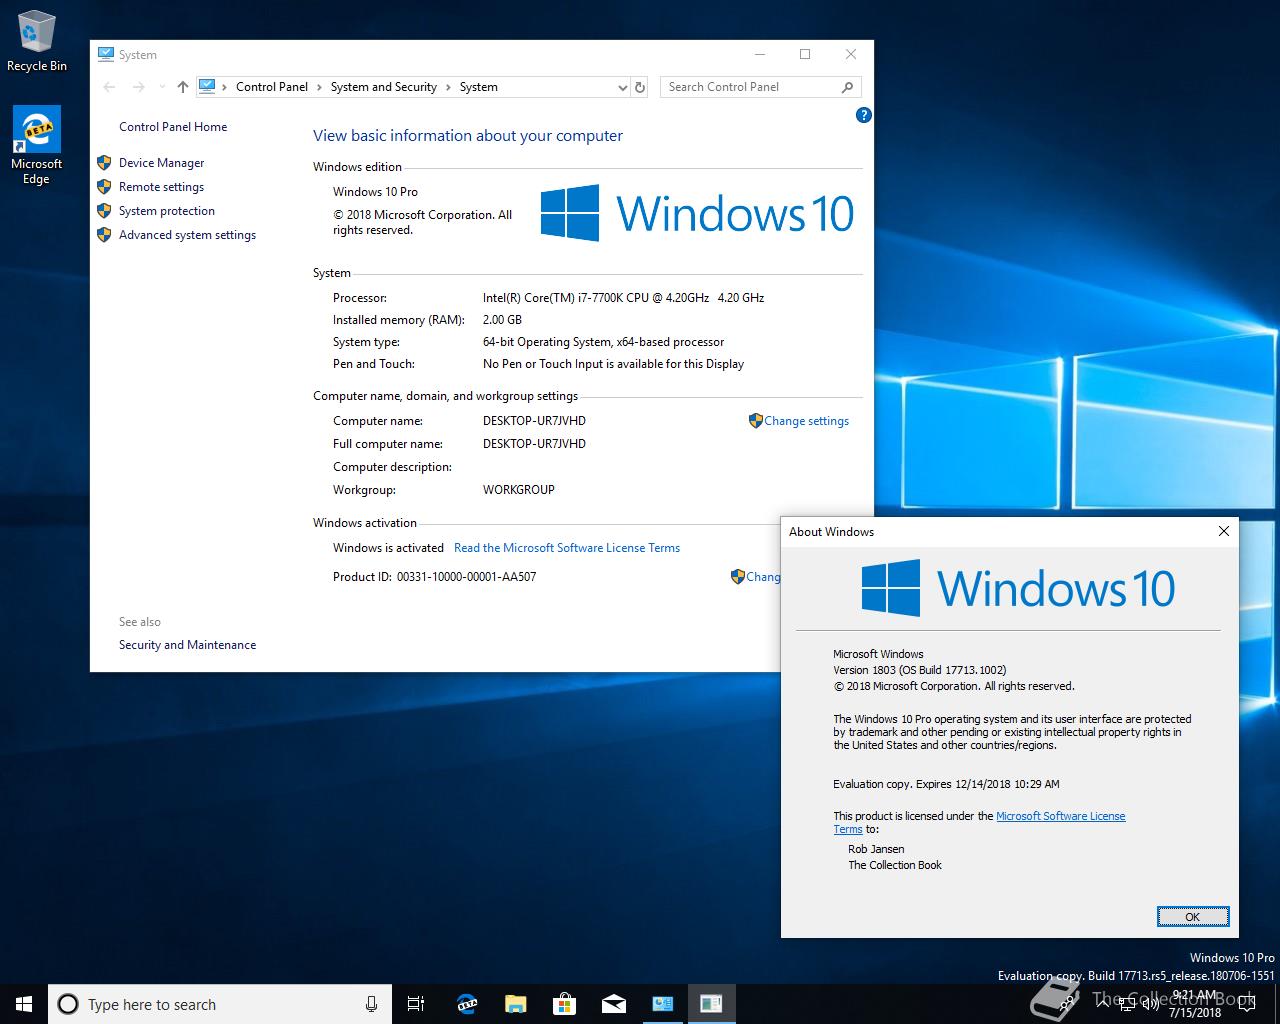This screenshot has height=1024, width=1280.
Task: Click the DESKTOP-UR7JVHD computer name value
Action: [x=534, y=421]
